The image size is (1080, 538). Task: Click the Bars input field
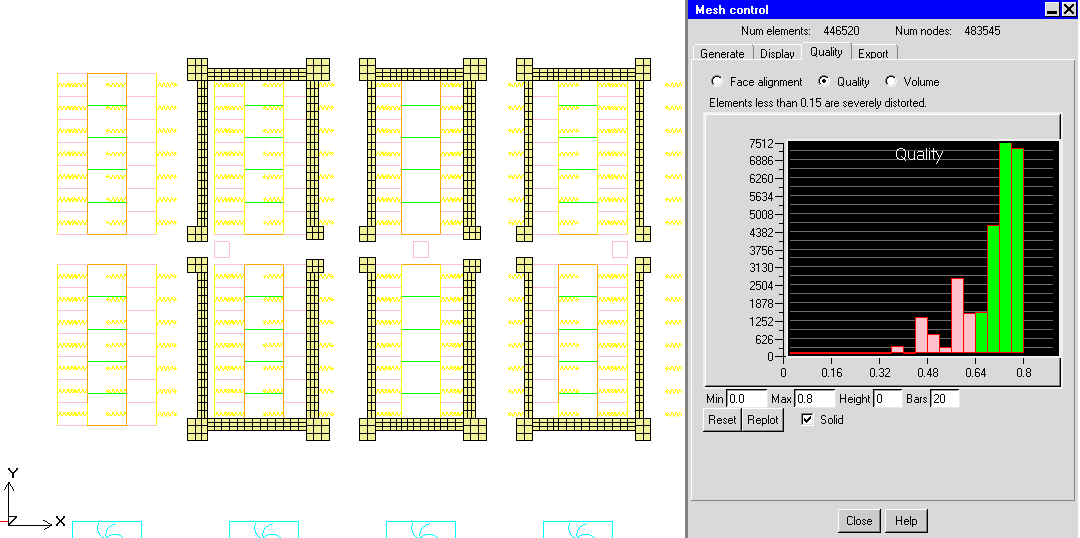click(x=944, y=399)
